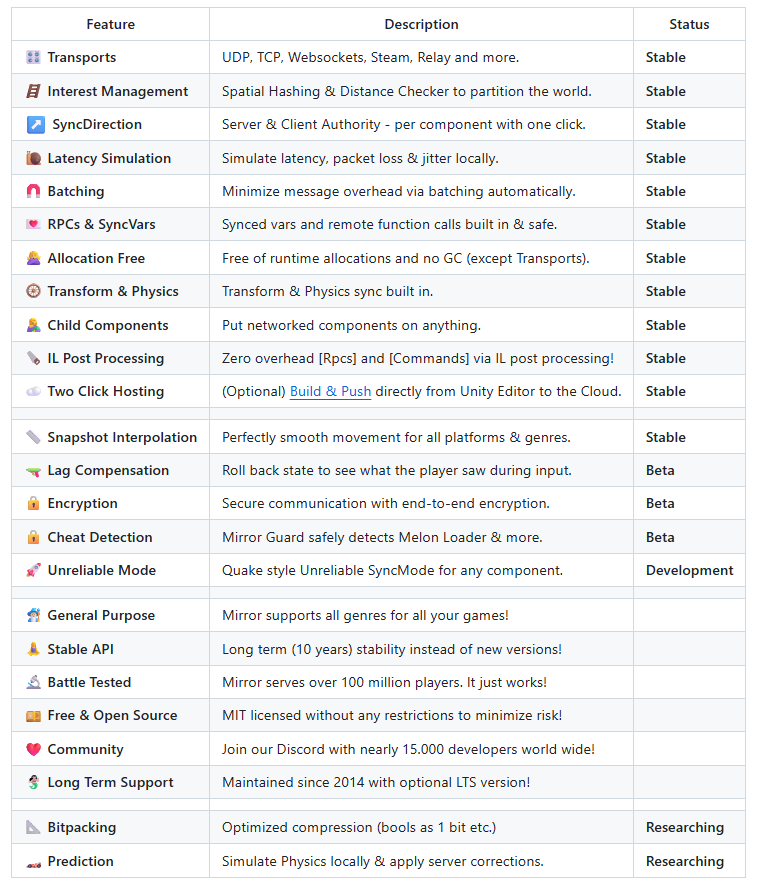Click the Interest Management emoji icon
The image size is (764, 879).
coord(34,91)
